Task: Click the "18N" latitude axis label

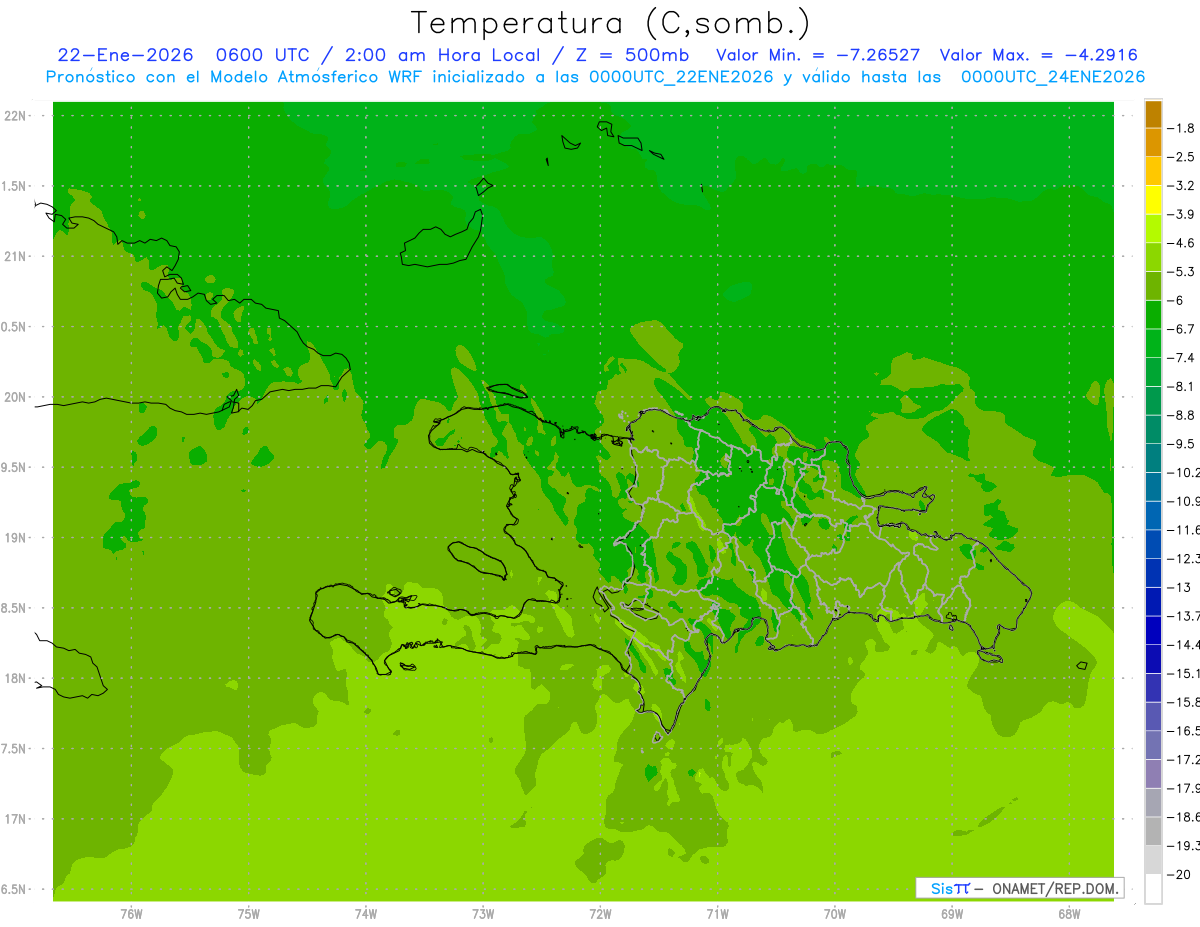Action: coord(16,678)
